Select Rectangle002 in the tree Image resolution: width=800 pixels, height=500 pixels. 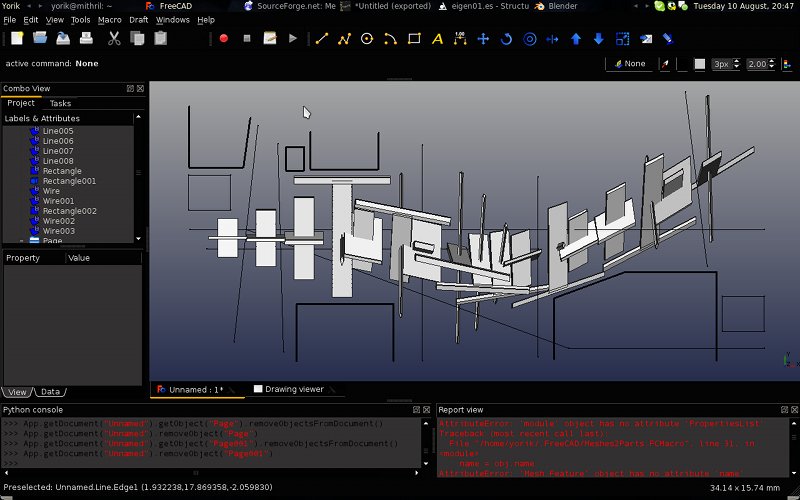tap(69, 211)
